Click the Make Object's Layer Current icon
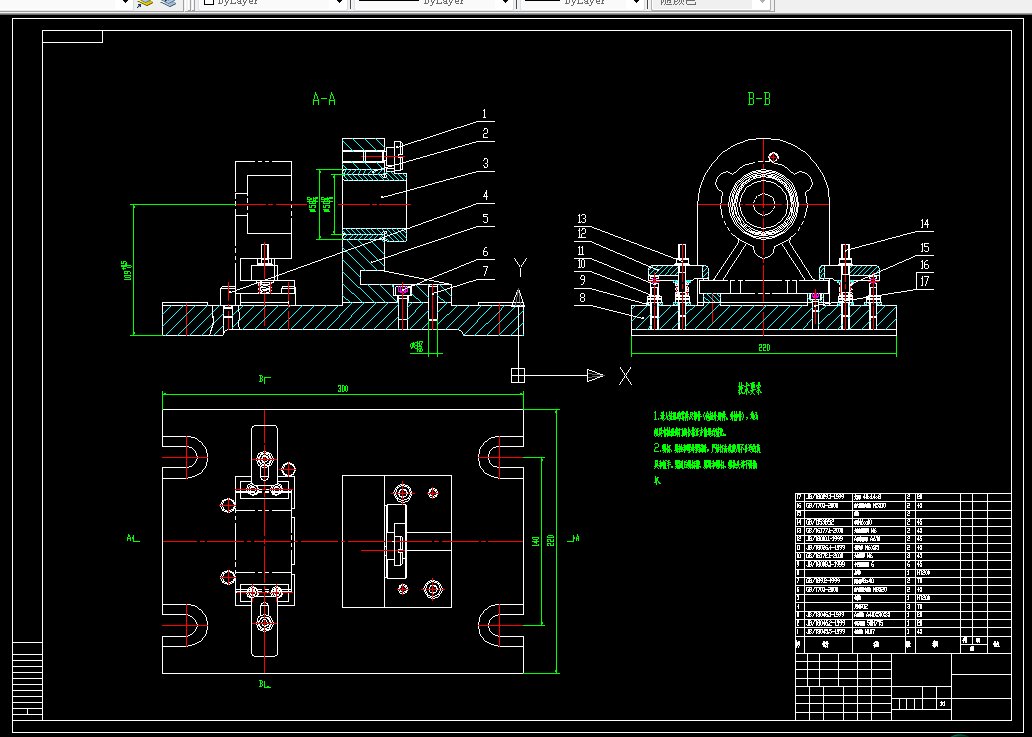1032x737 pixels. pyautogui.click(x=144, y=3)
